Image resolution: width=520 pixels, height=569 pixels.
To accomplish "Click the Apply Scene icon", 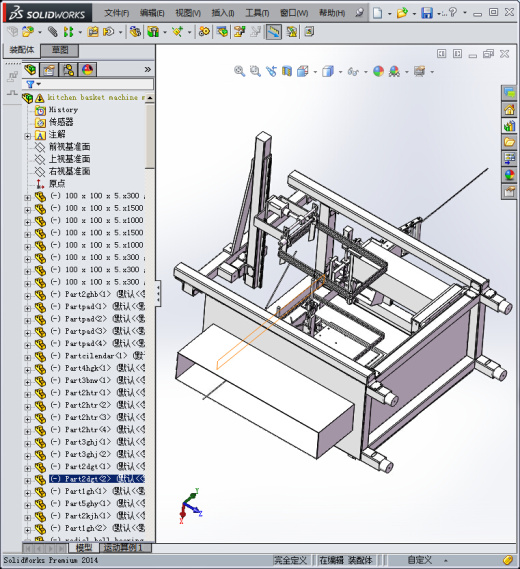I will (x=394, y=71).
